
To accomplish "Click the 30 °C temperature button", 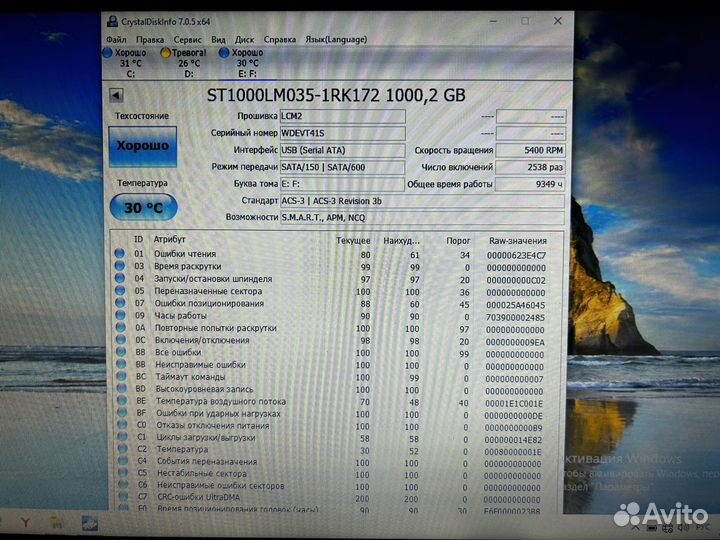I will [x=144, y=208].
